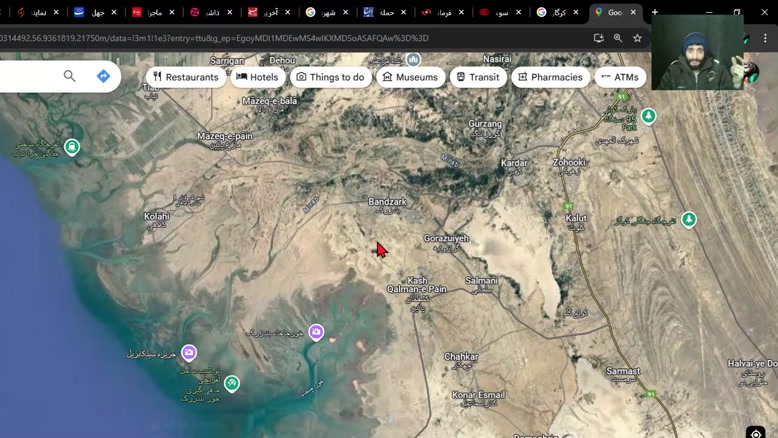This screenshot has height=438, width=778.
Task: Click the Bandzark place label
Action: (x=387, y=202)
